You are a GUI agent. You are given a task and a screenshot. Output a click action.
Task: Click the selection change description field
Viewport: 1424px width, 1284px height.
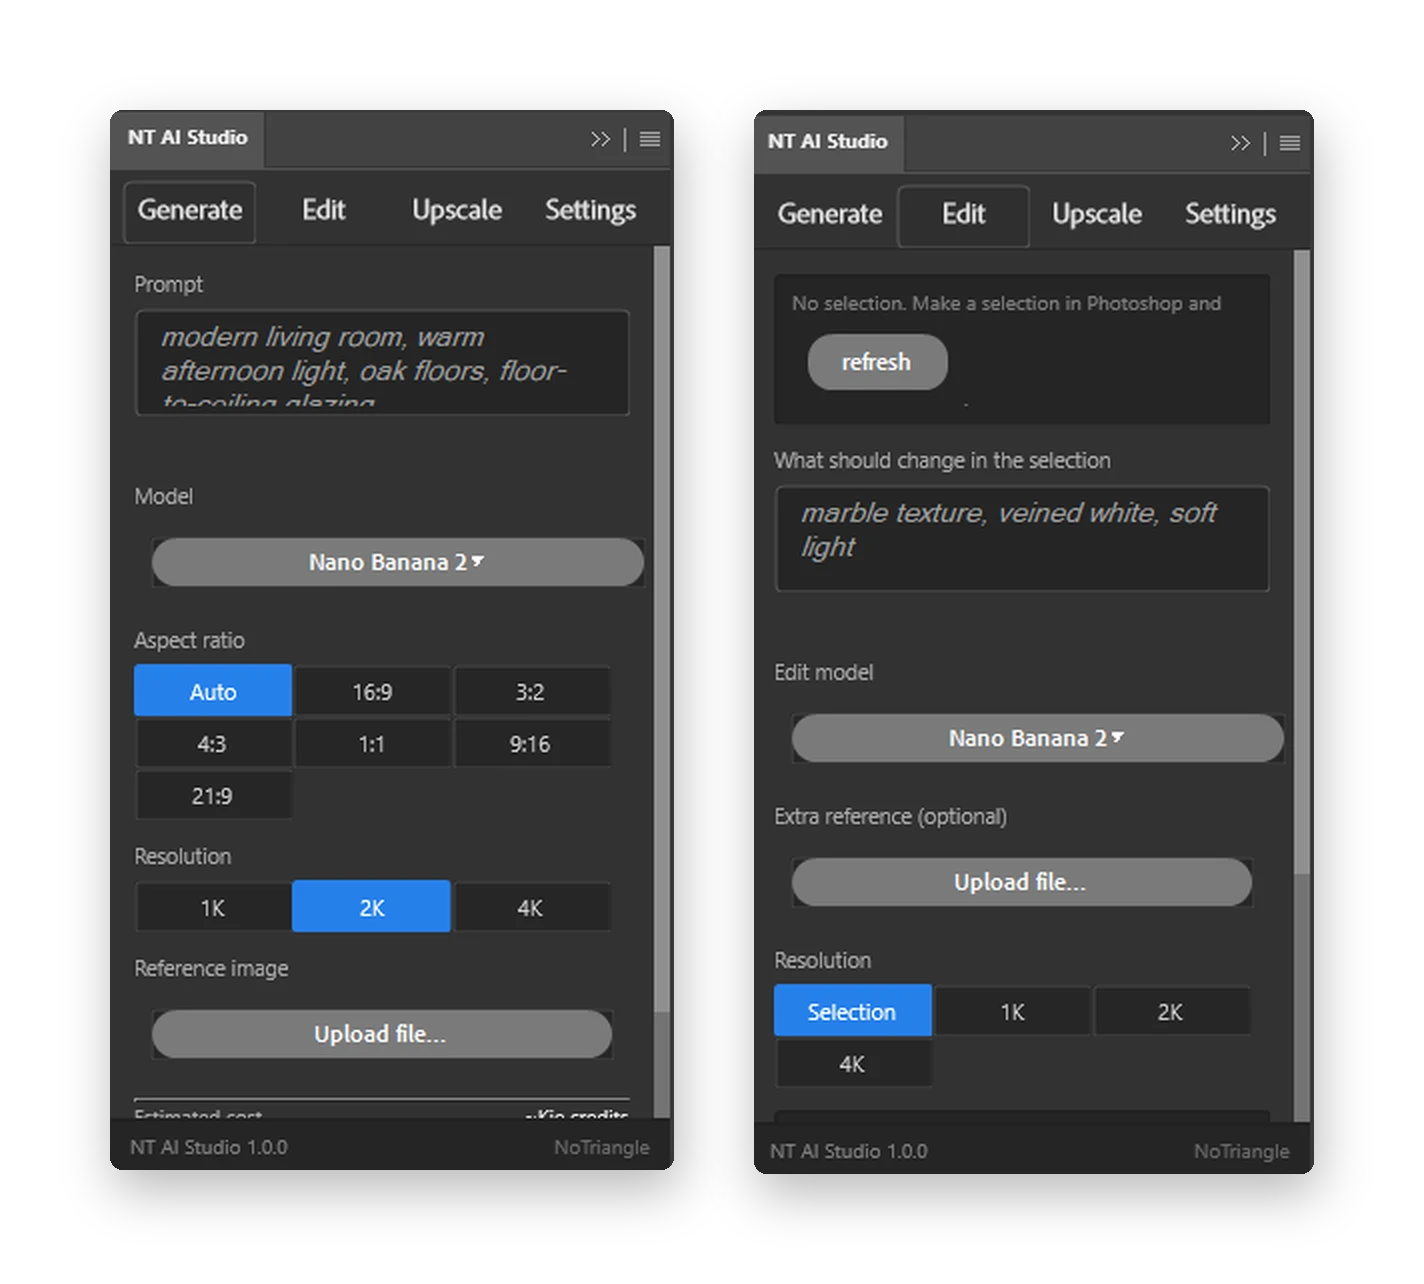[1022, 538]
